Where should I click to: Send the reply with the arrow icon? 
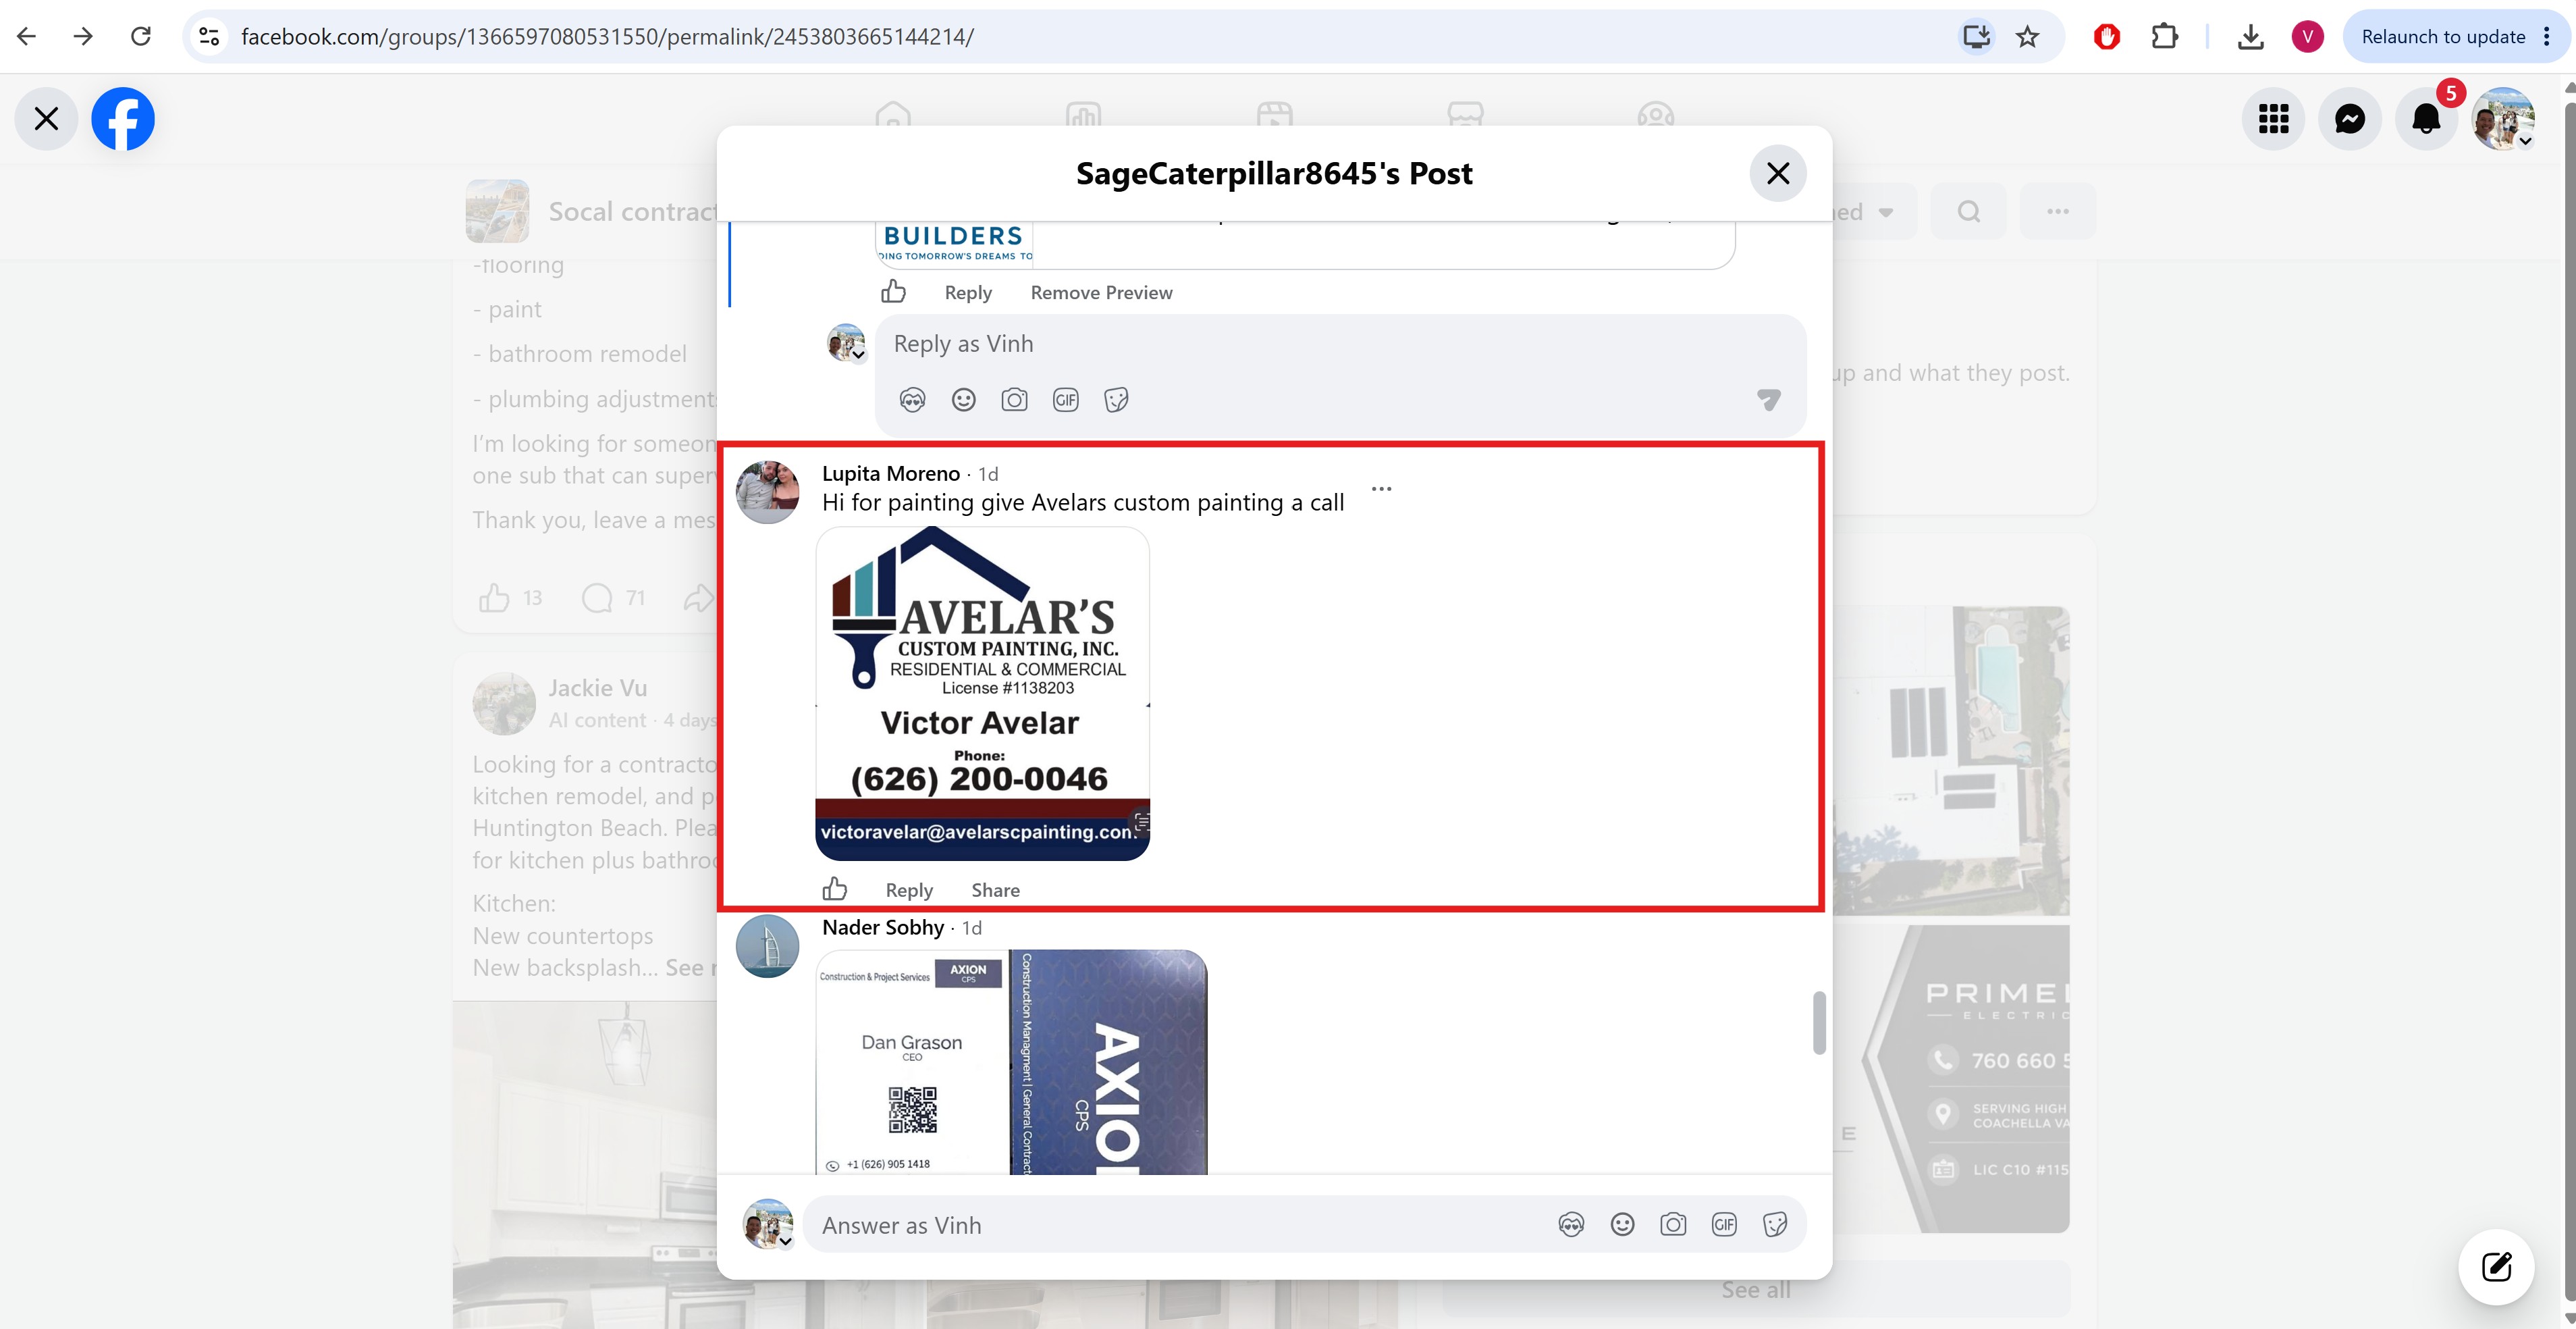(1768, 400)
